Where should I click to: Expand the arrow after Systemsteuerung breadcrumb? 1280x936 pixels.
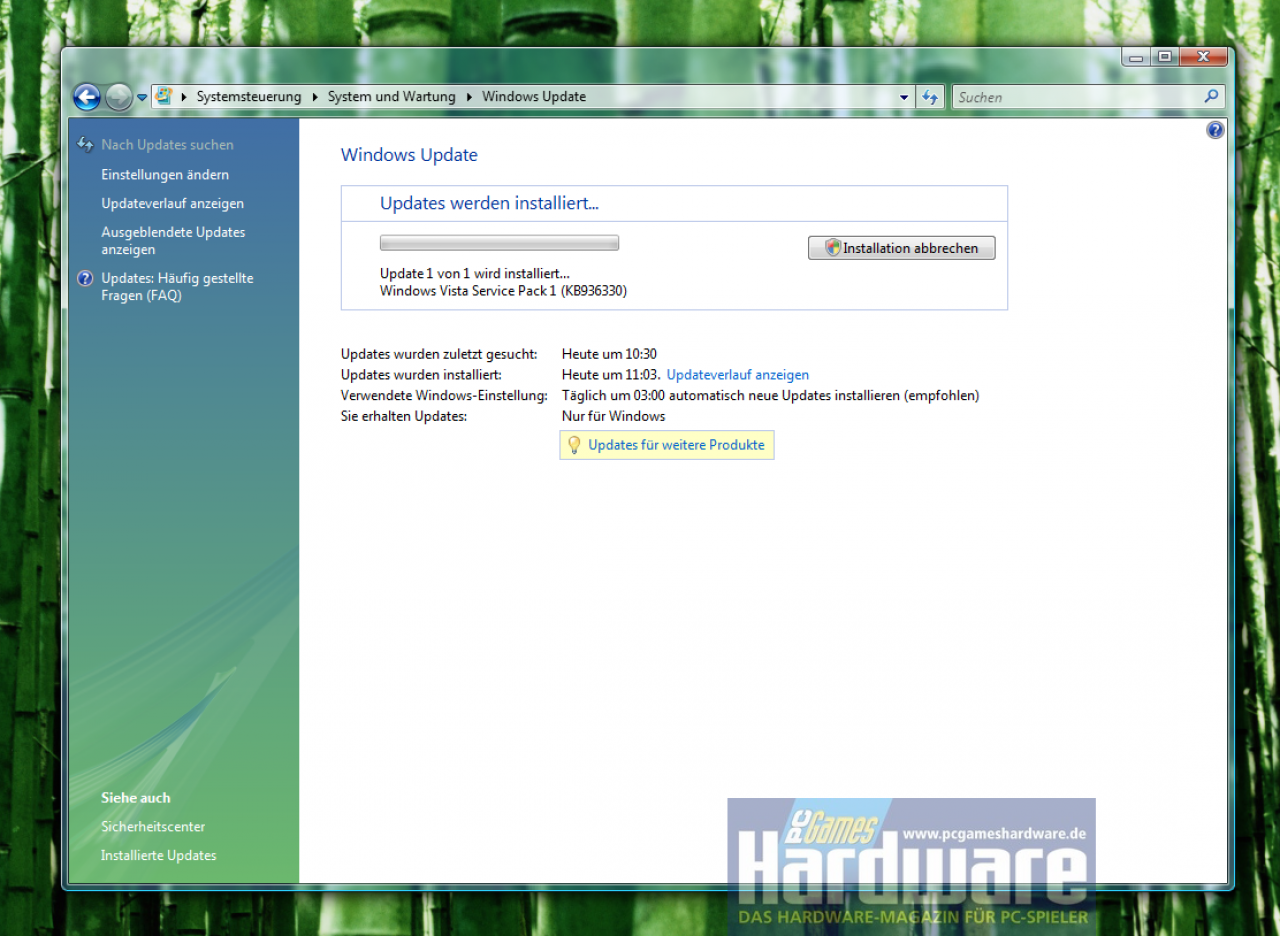coord(315,97)
